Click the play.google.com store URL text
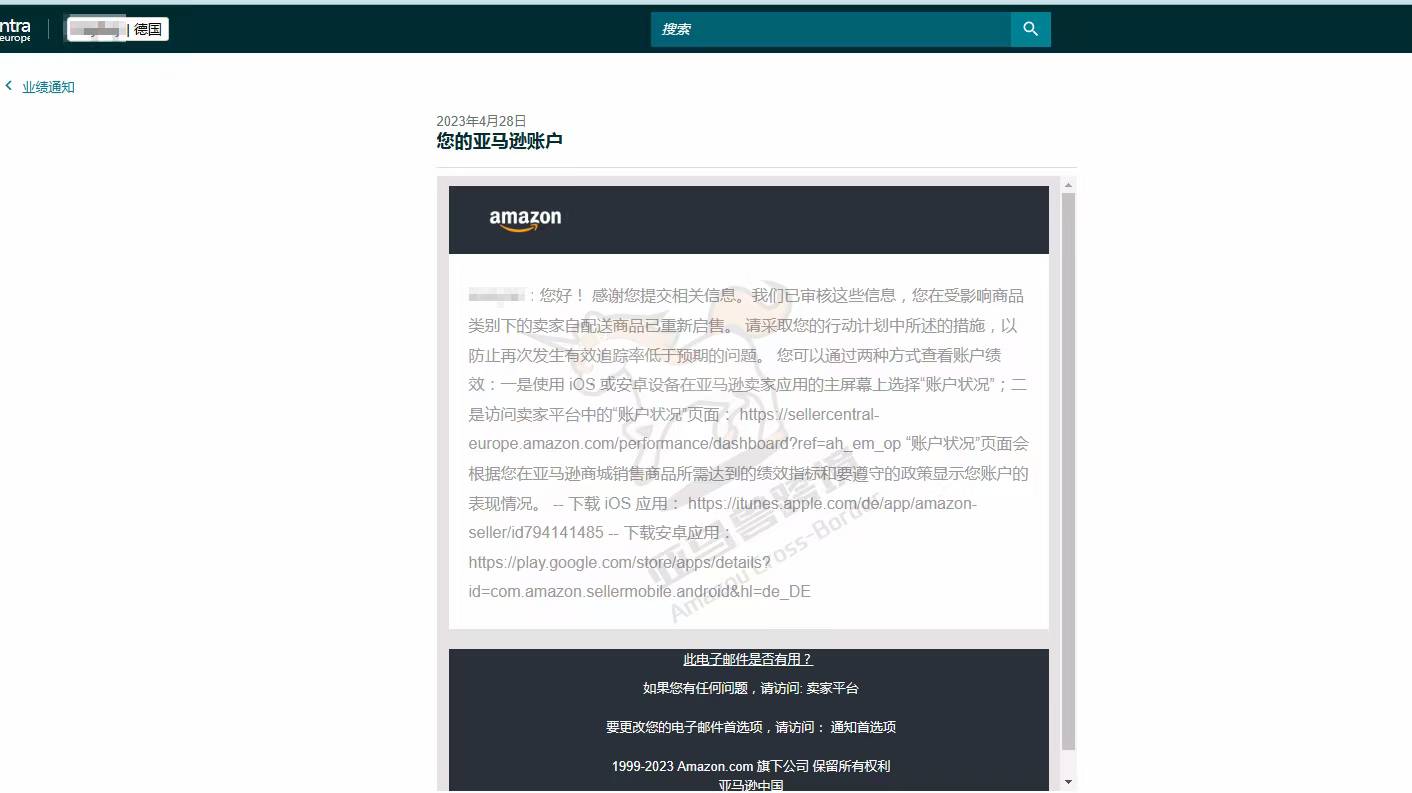 point(639,577)
